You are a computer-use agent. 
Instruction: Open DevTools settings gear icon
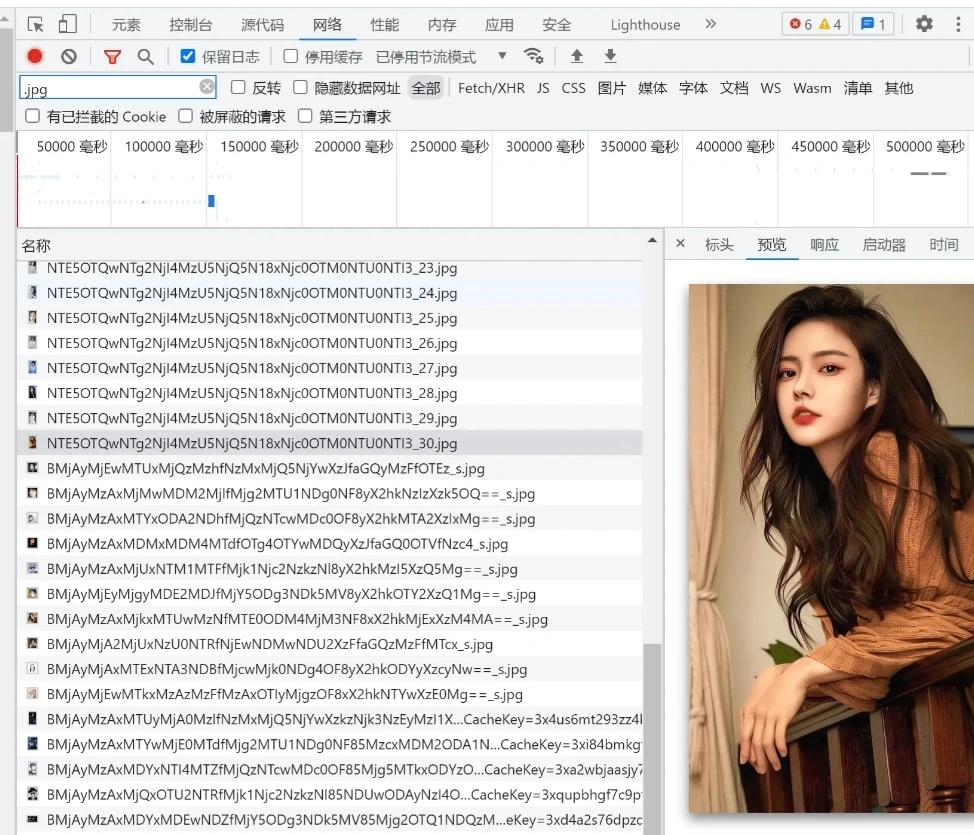[x=924, y=24]
